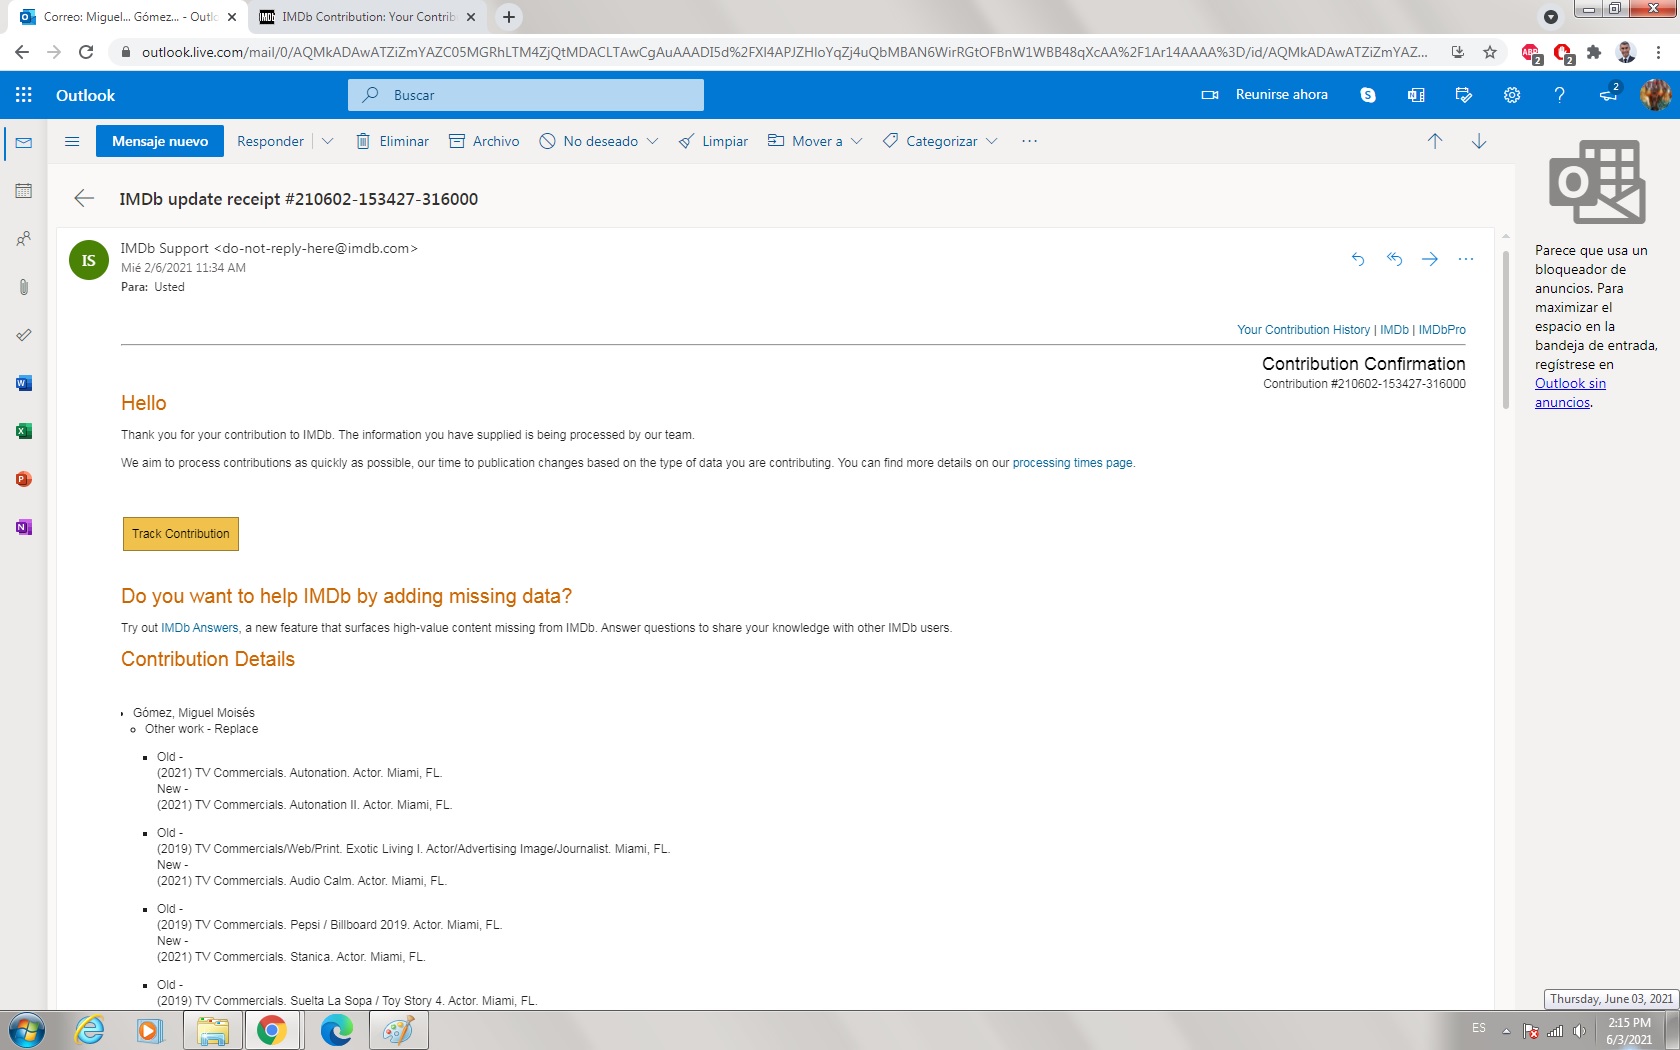
Task: Open Chrome from the Windows taskbar
Action: (x=272, y=1030)
